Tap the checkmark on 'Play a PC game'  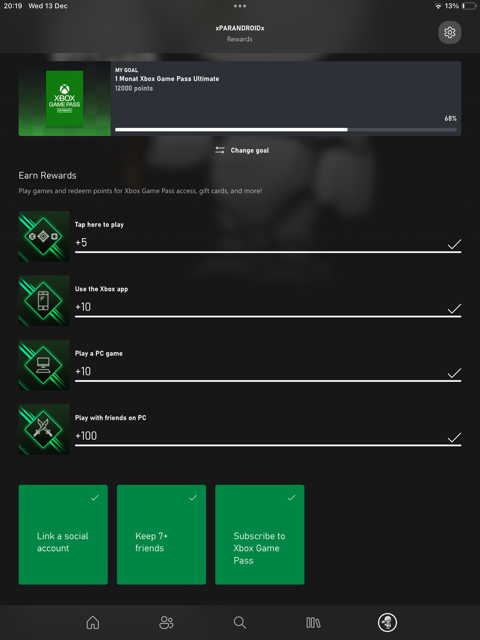click(454, 373)
